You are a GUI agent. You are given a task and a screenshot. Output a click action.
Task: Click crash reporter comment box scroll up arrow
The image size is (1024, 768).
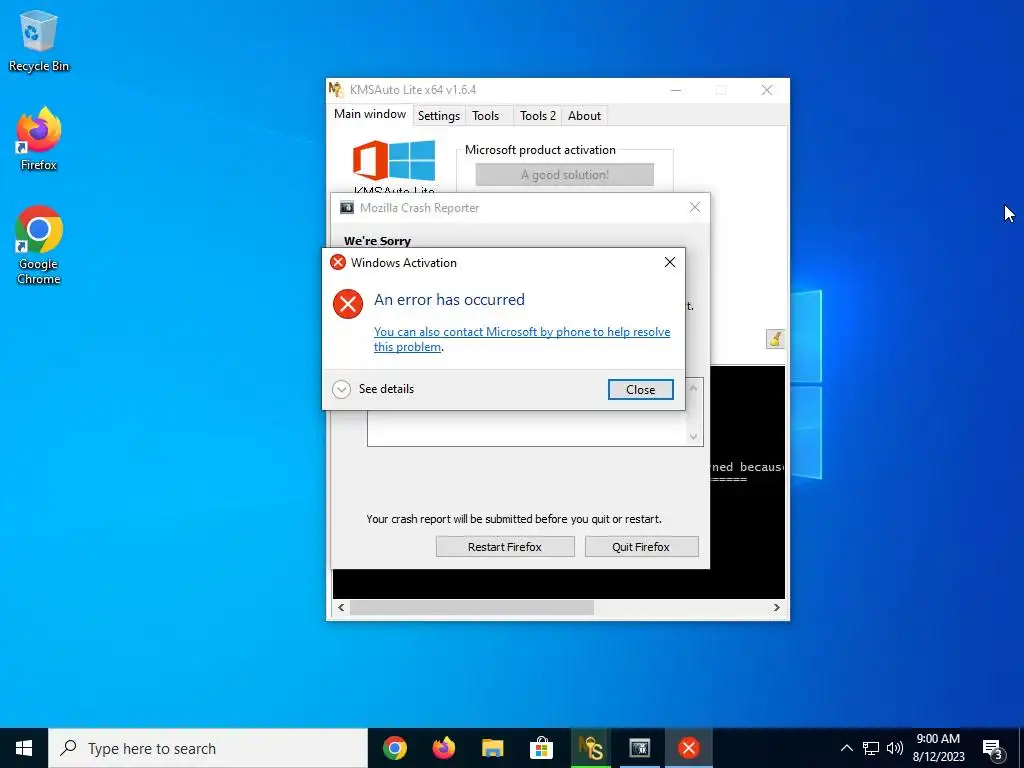click(694, 388)
